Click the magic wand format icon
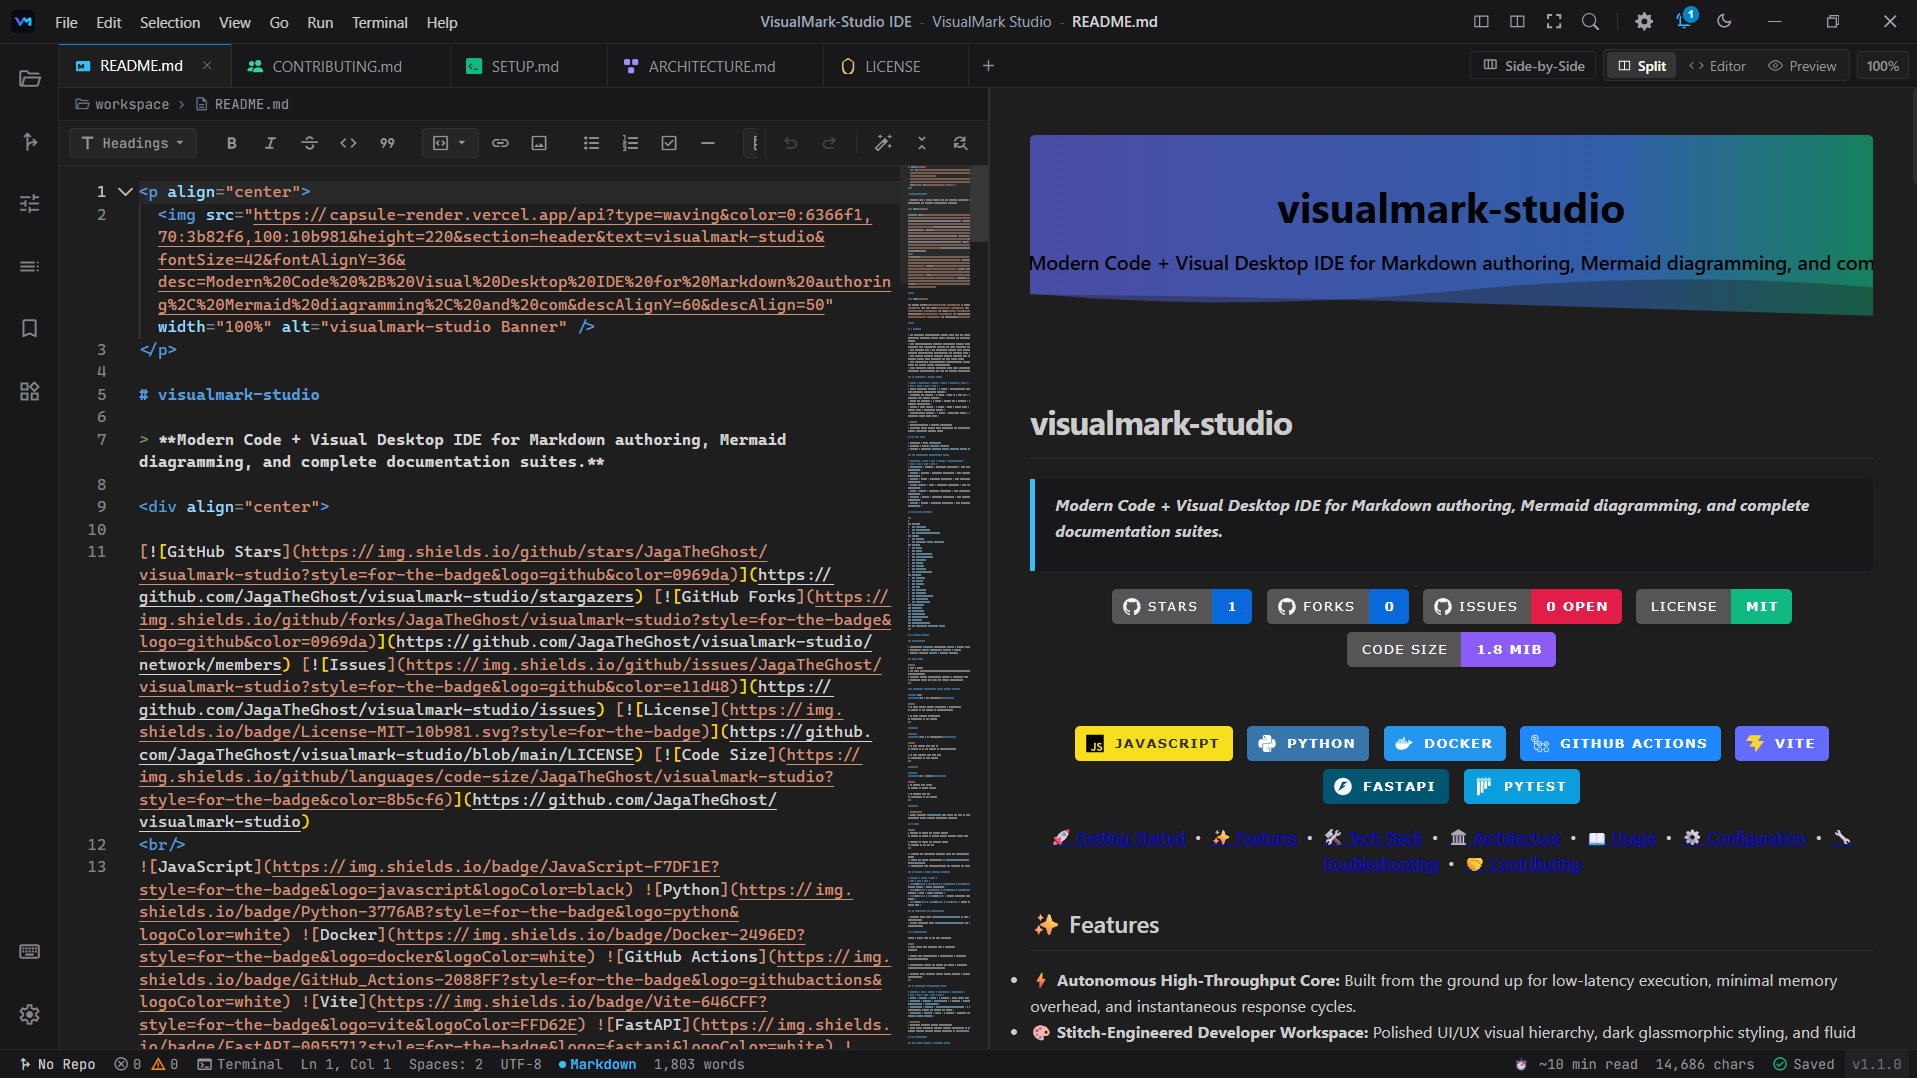 [x=883, y=143]
